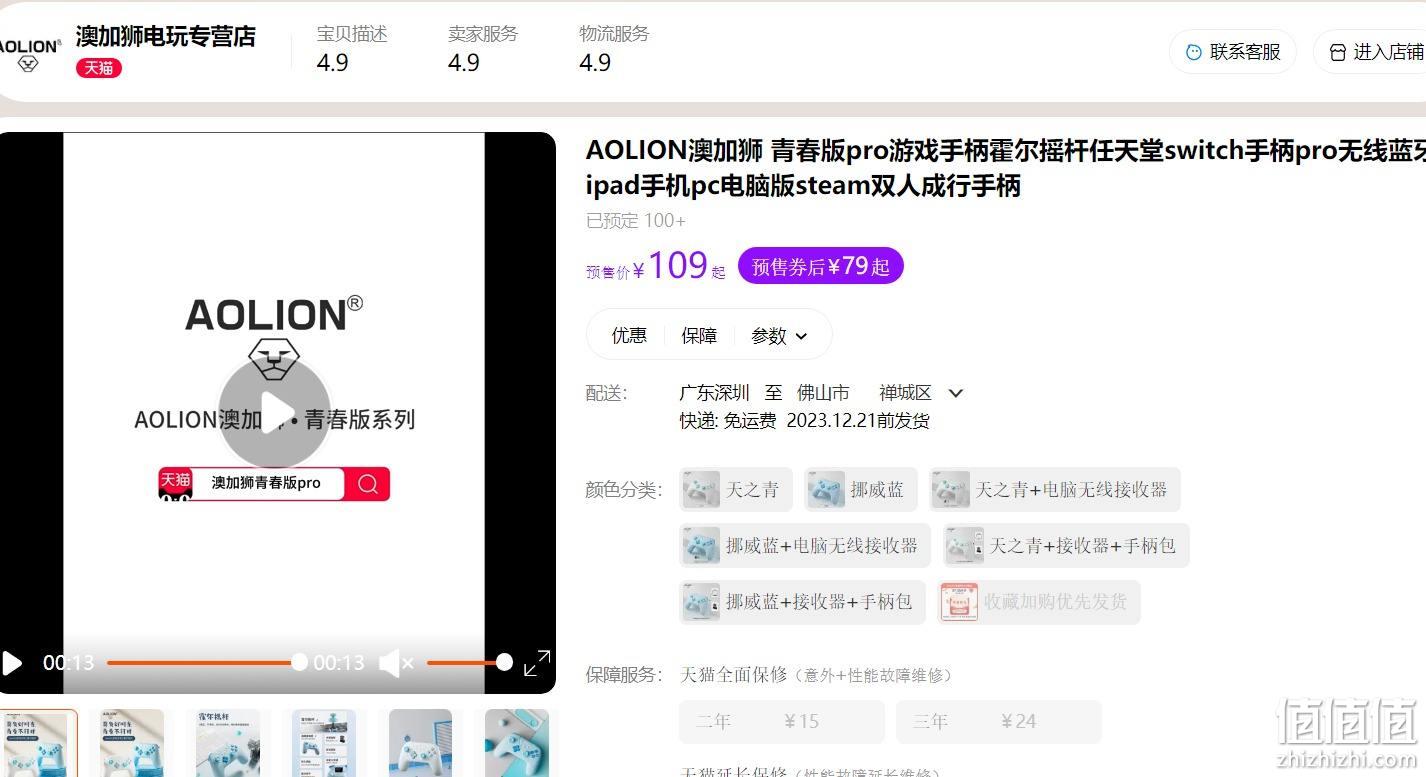Open third product thumbnail

pyautogui.click(x=228, y=743)
